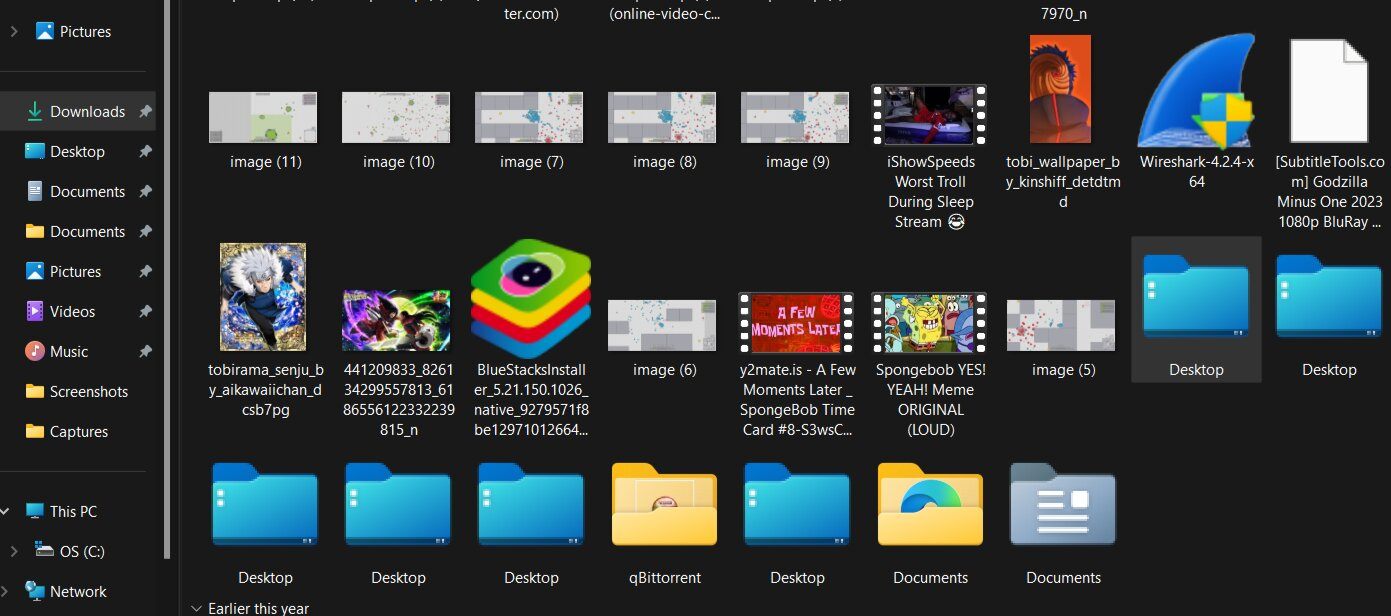This screenshot has width=1391, height=616.
Task: Select the grey Documents library folder
Action: [1063, 505]
